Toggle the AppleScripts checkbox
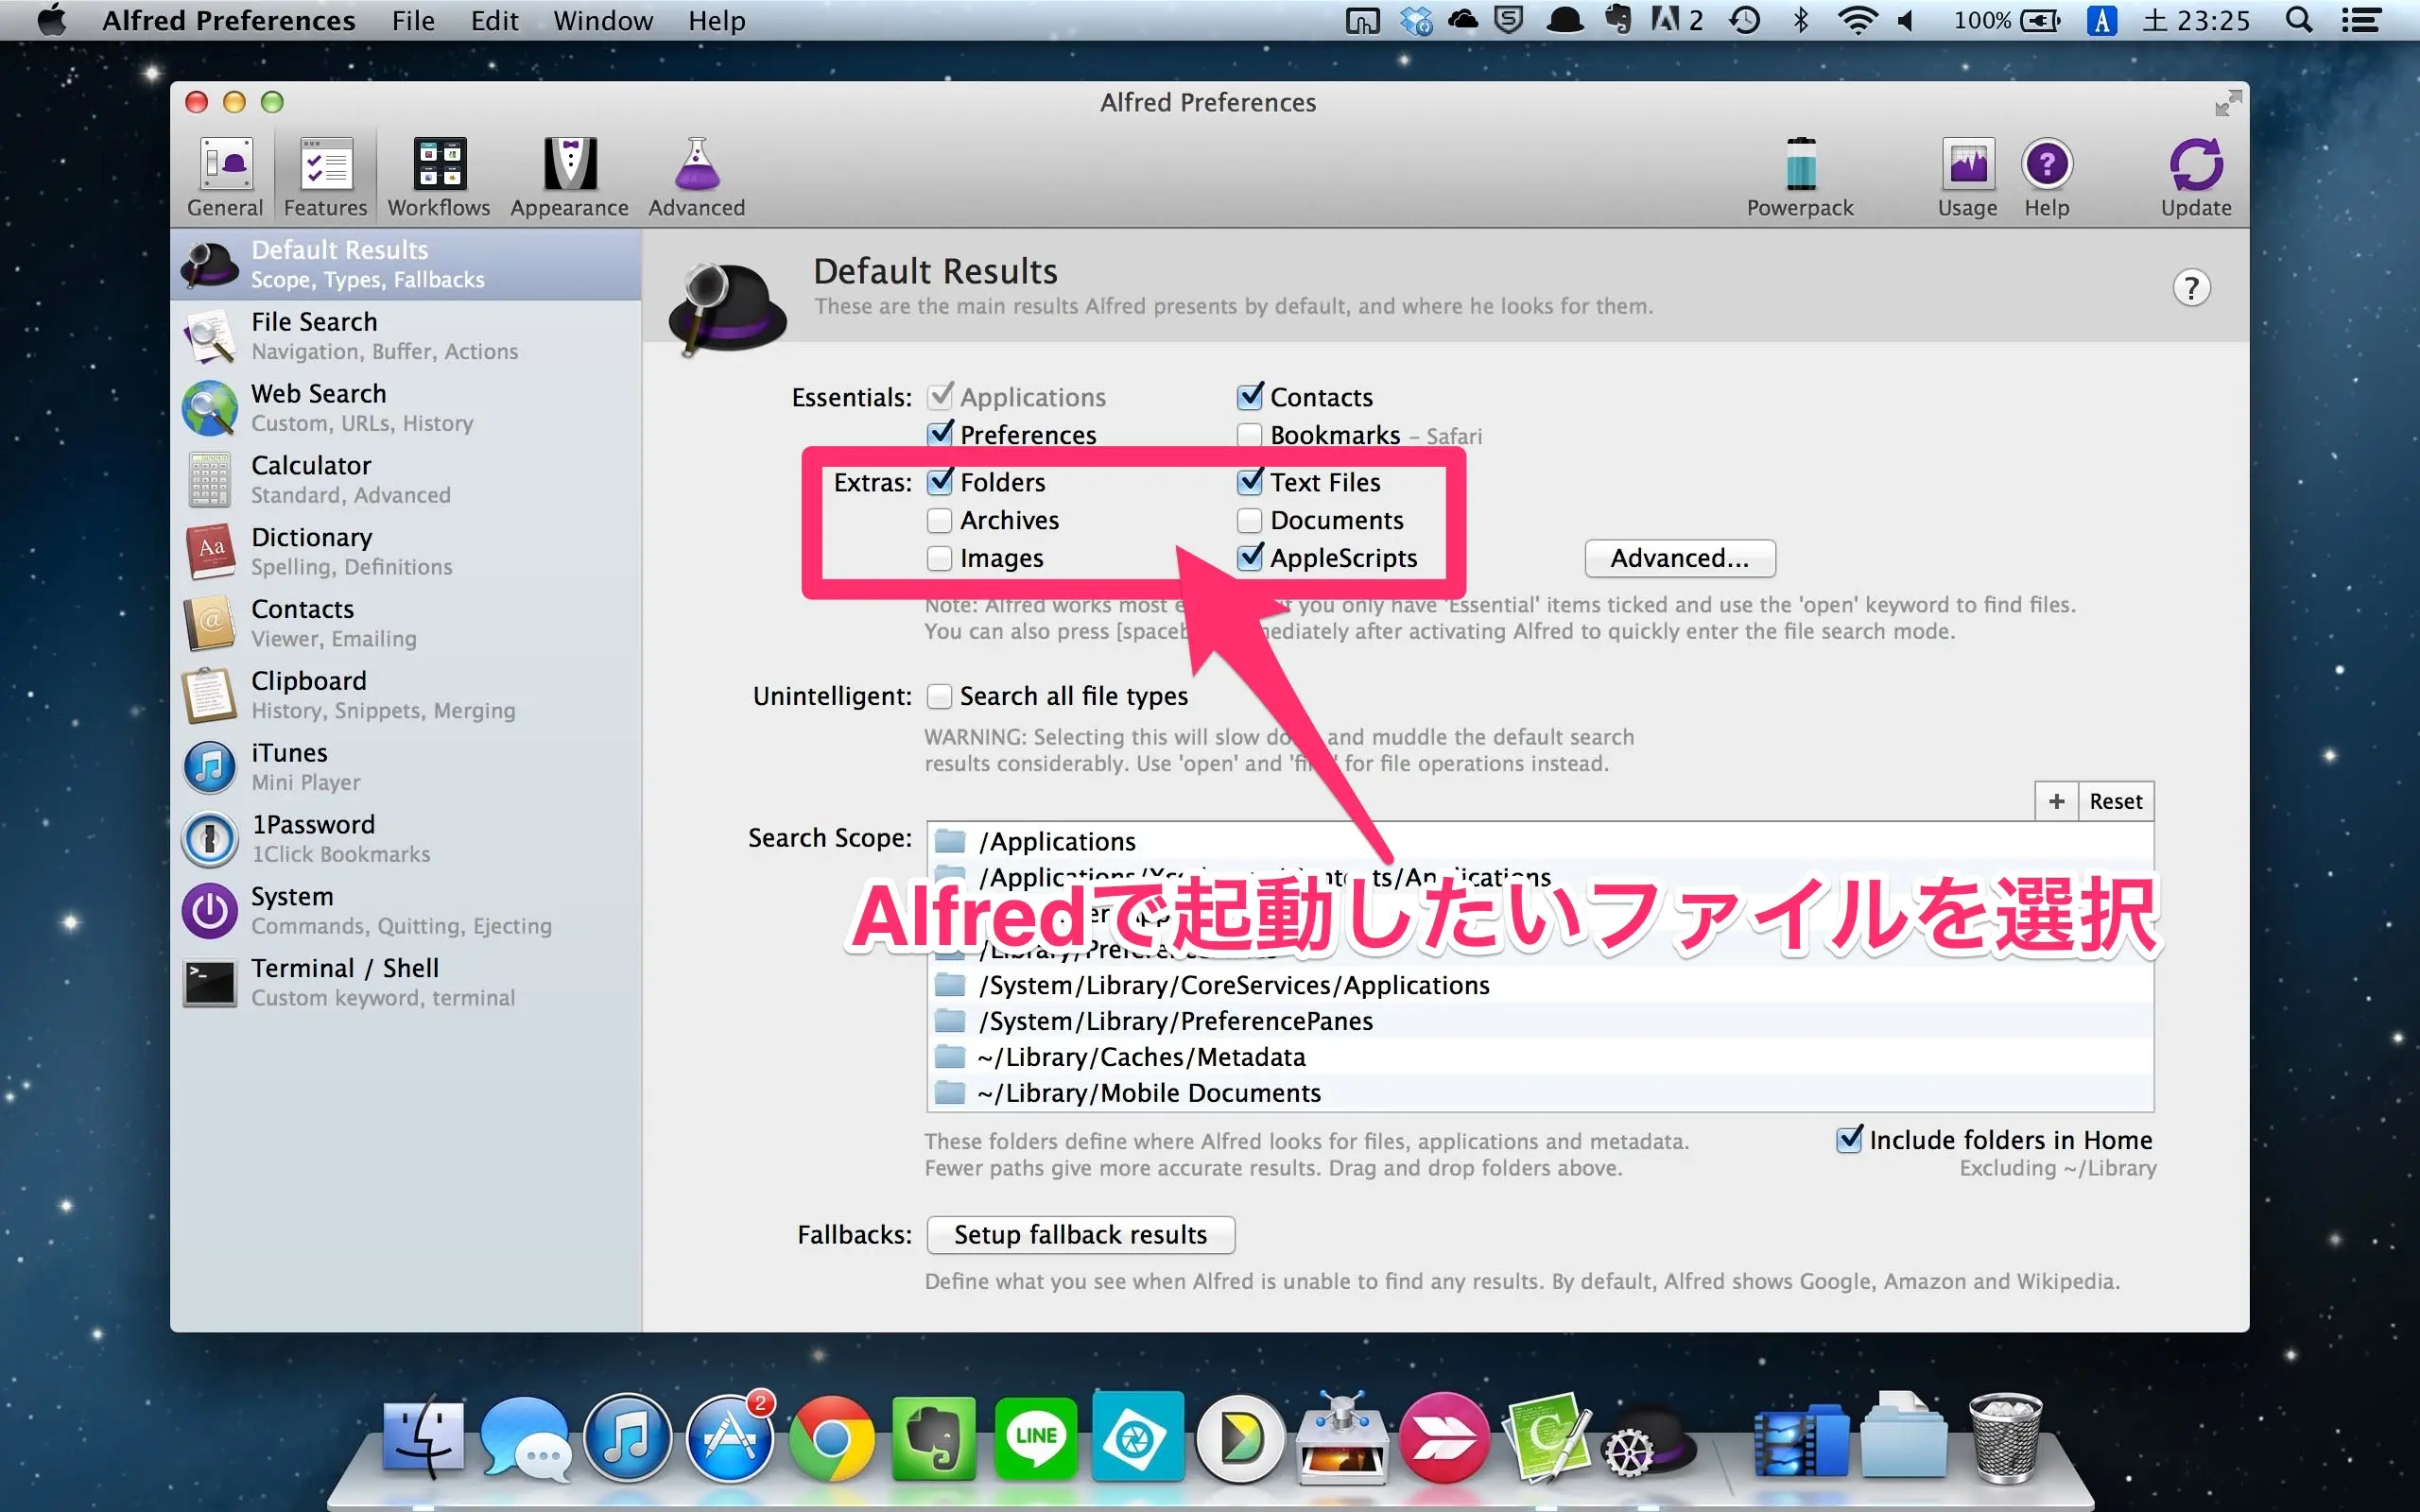This screenshot has height=1512, width=2420. pyautogui.click(x=1249, y=558)
